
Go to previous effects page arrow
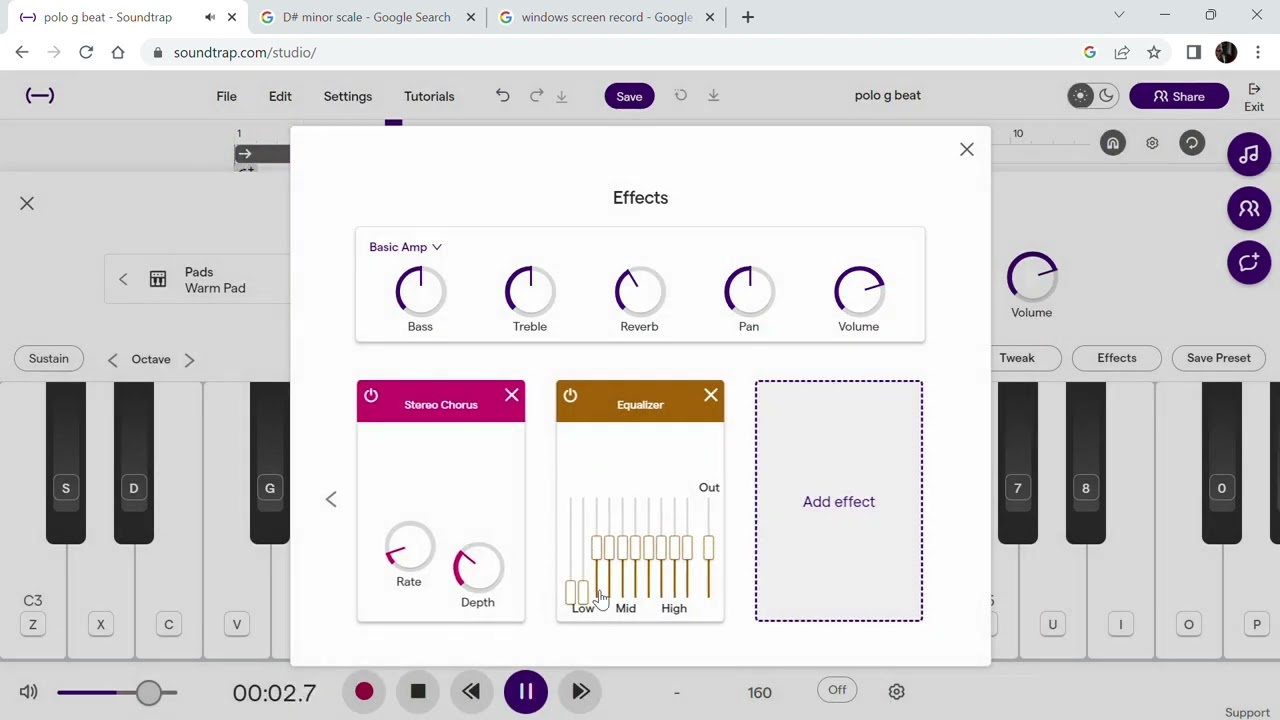tap(331, 499)
